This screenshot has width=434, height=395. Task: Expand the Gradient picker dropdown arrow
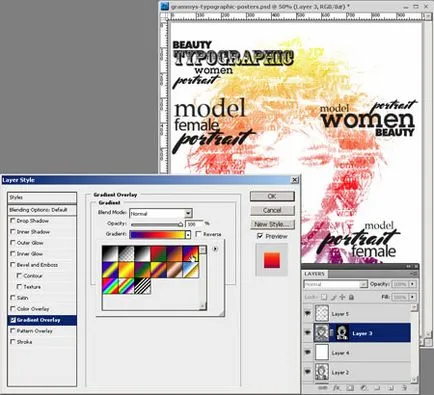click(x=188, y=235)
